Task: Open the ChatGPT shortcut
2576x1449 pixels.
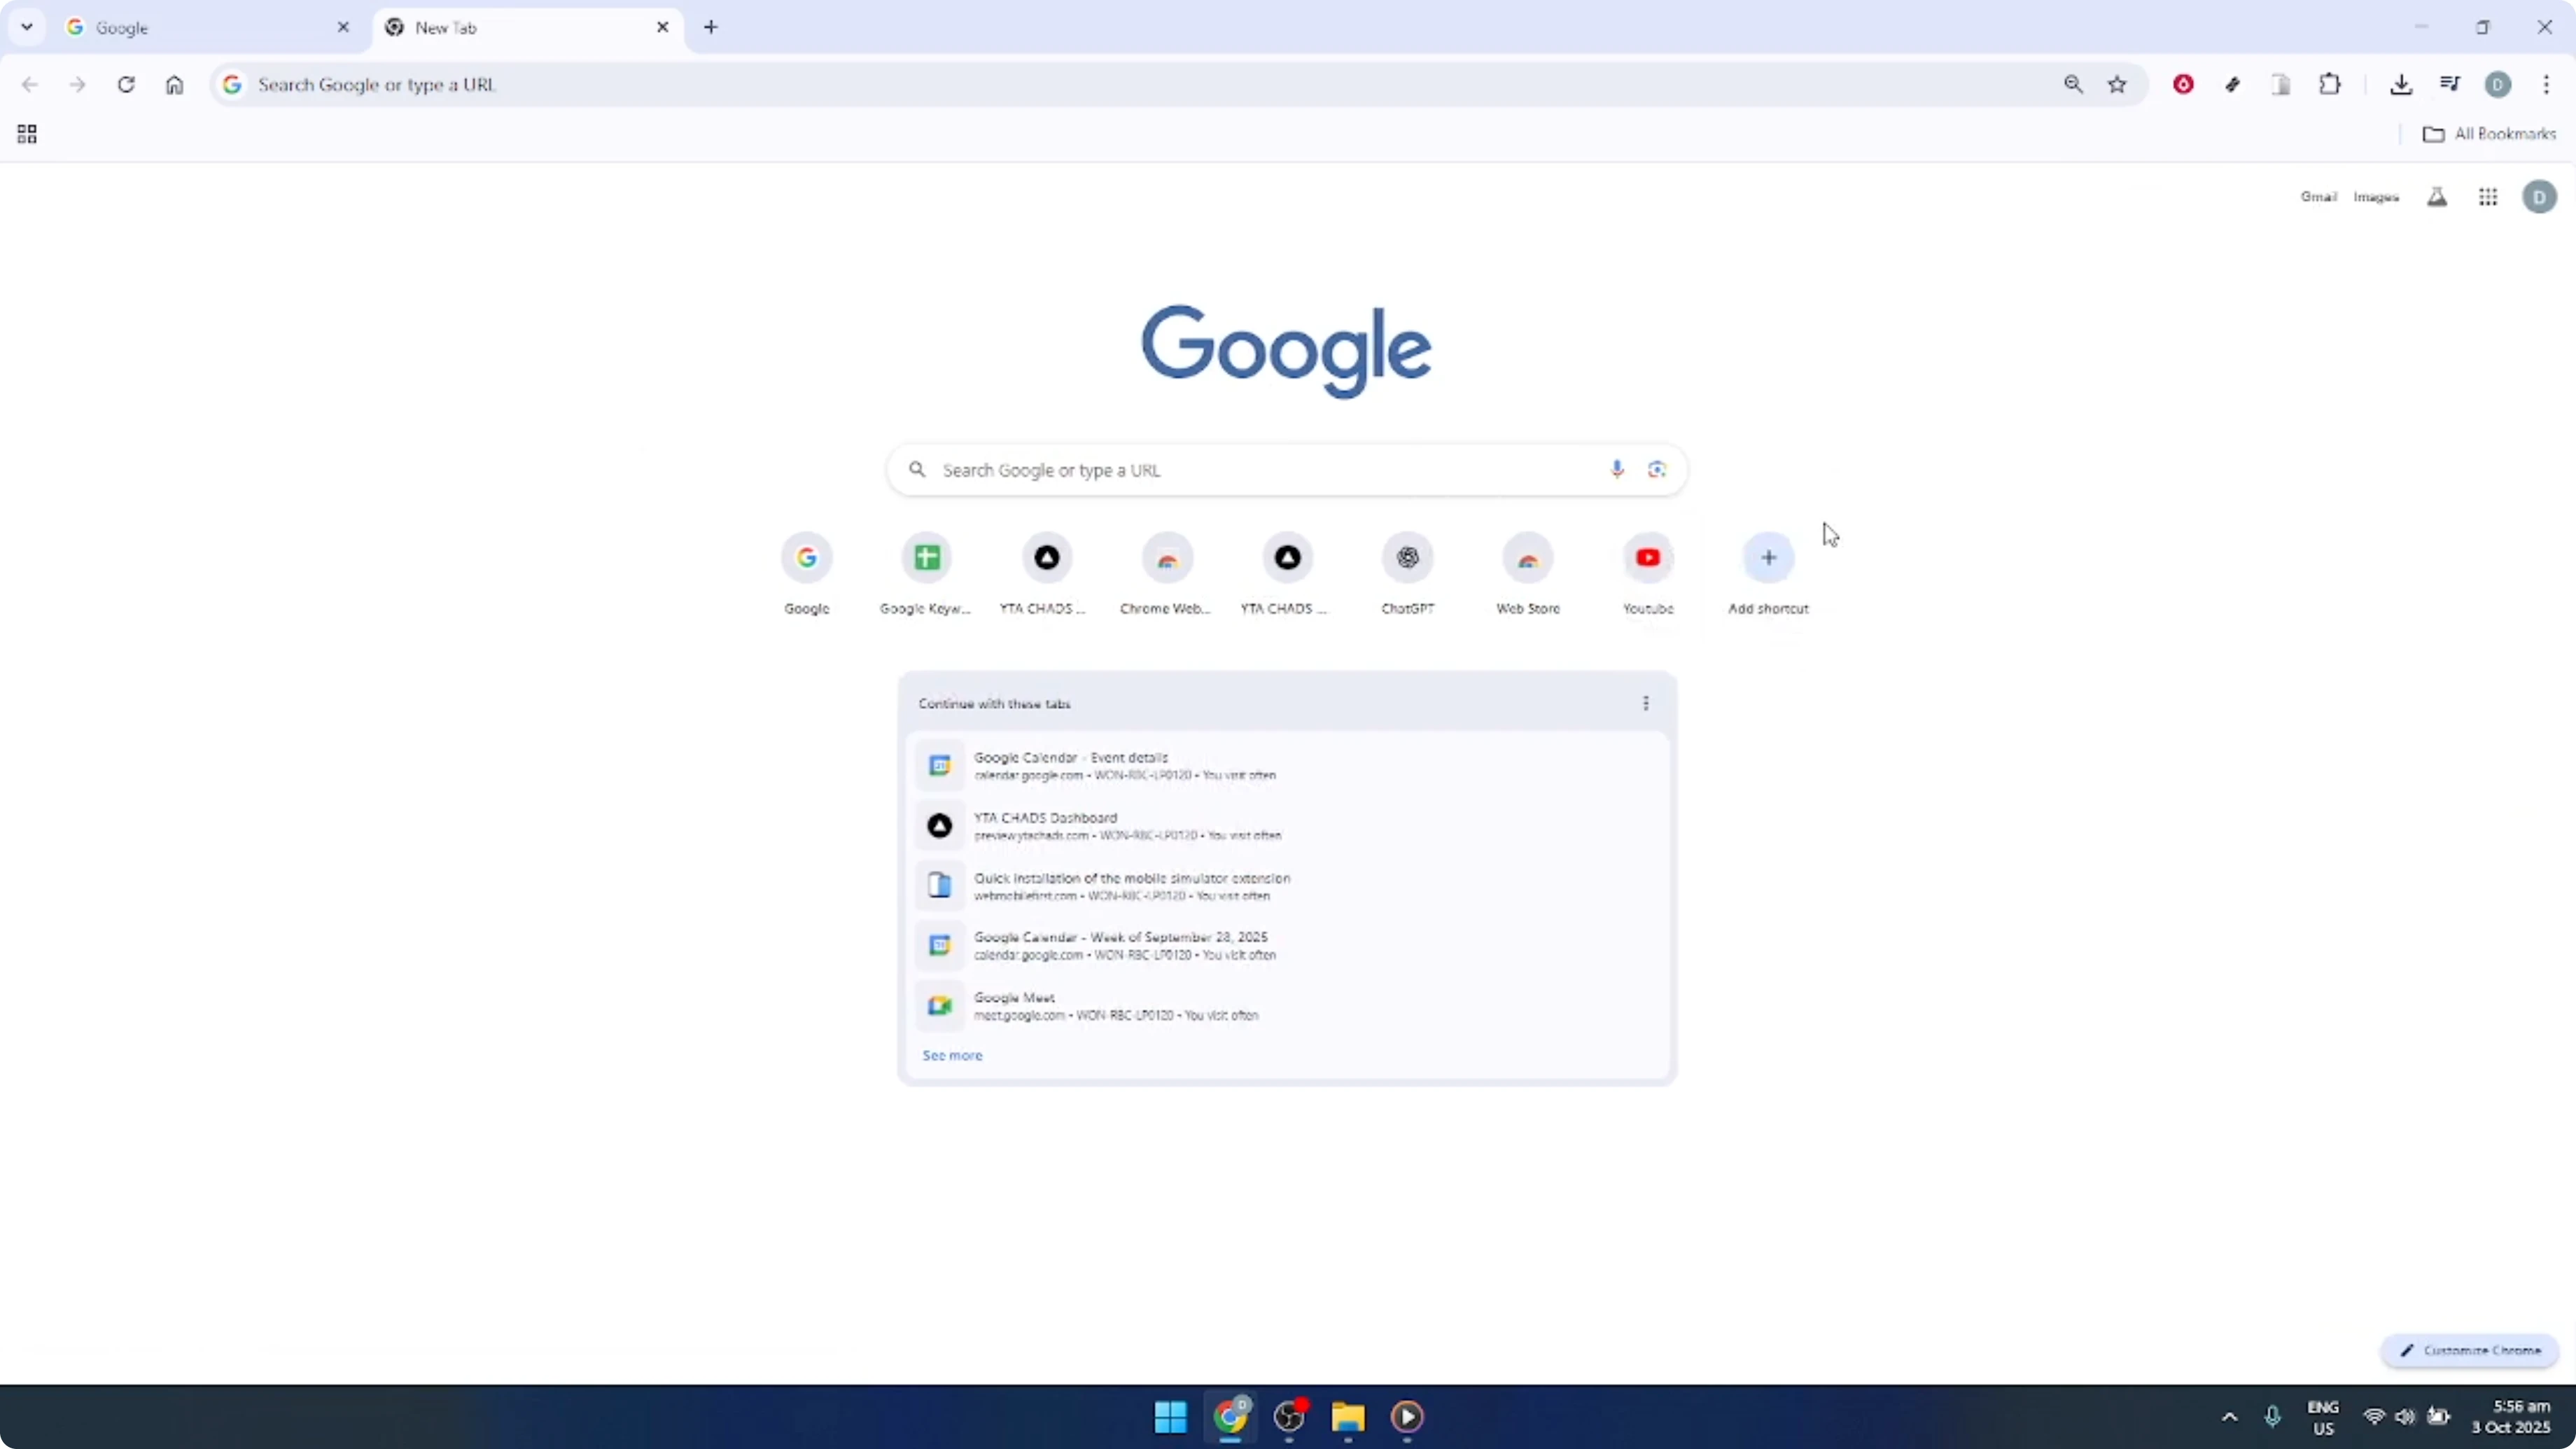Action: click(1407, 557)
